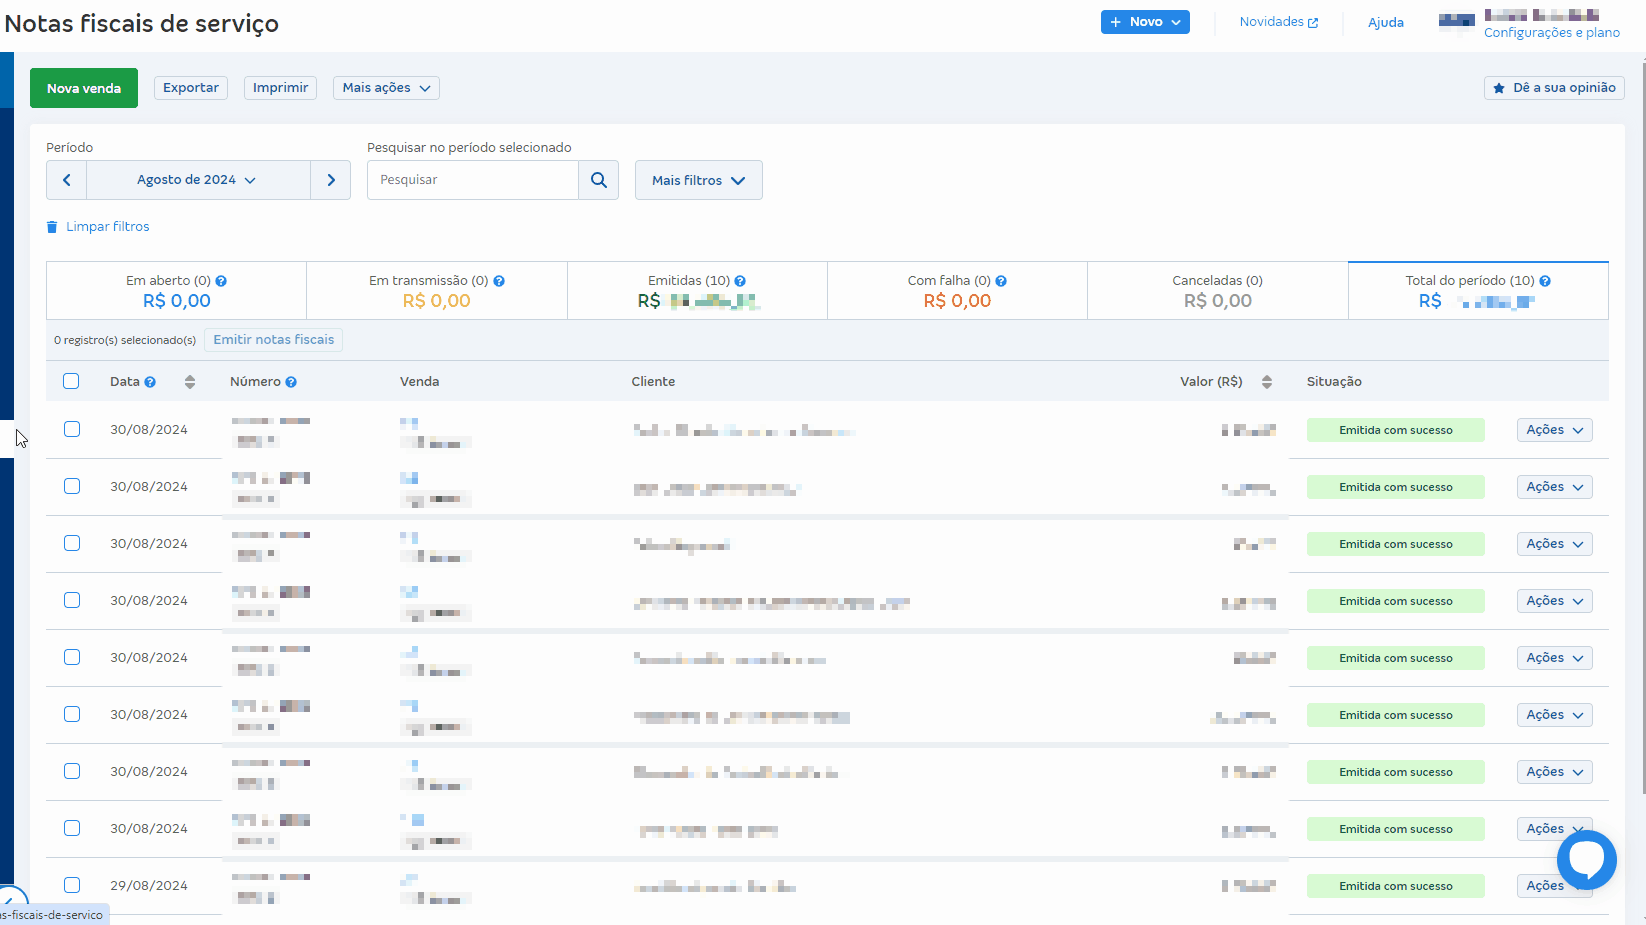
Task: Focus the Pesquisar search field
Action: tap(472, 180)
